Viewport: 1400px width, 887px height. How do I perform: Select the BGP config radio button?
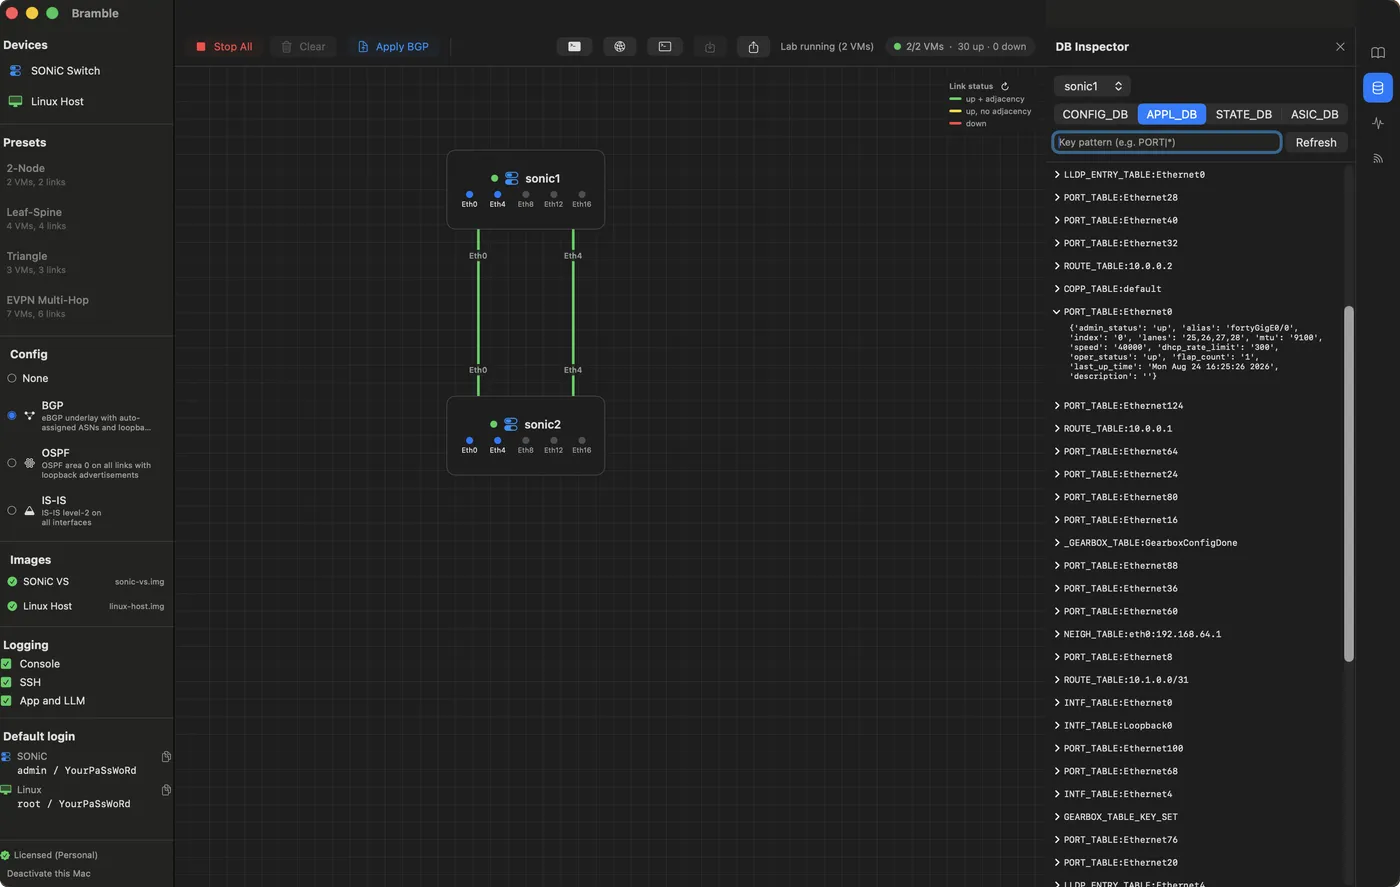click(x=12, y=415)
